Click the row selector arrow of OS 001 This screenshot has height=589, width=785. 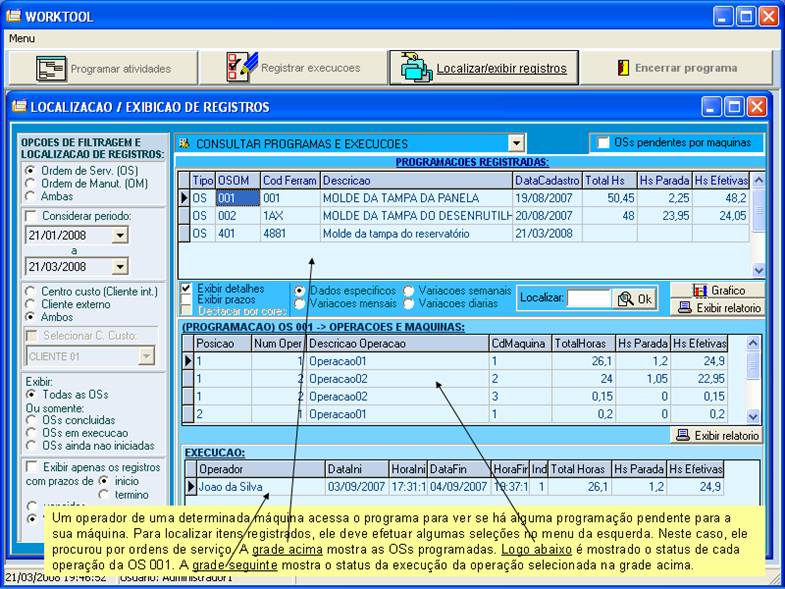pos(184,198)
